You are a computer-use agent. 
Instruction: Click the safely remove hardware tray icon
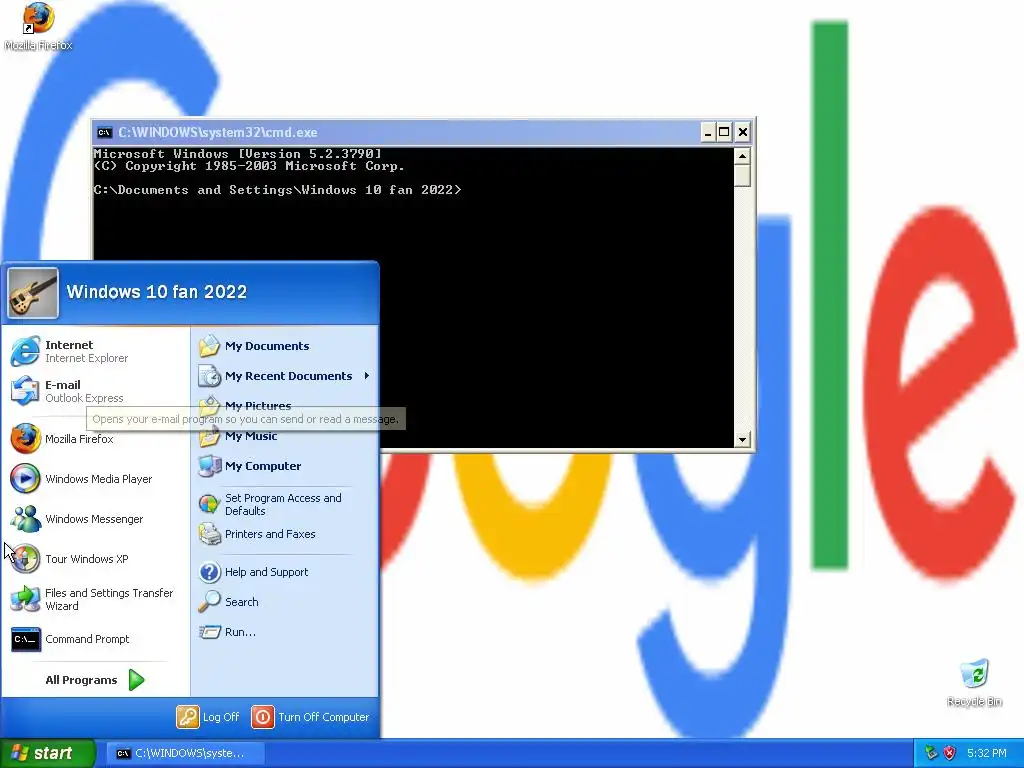pyautogui.click(x=932, y=753)
